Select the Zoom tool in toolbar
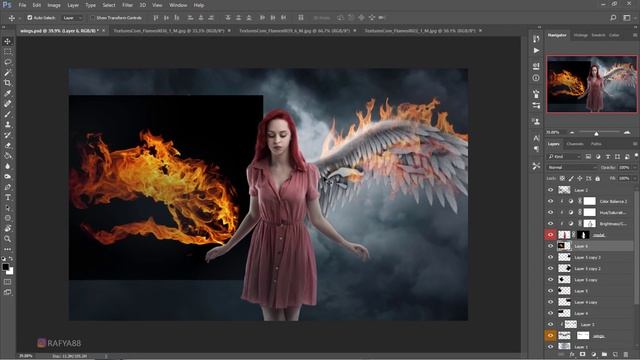 tap(8, 239)
